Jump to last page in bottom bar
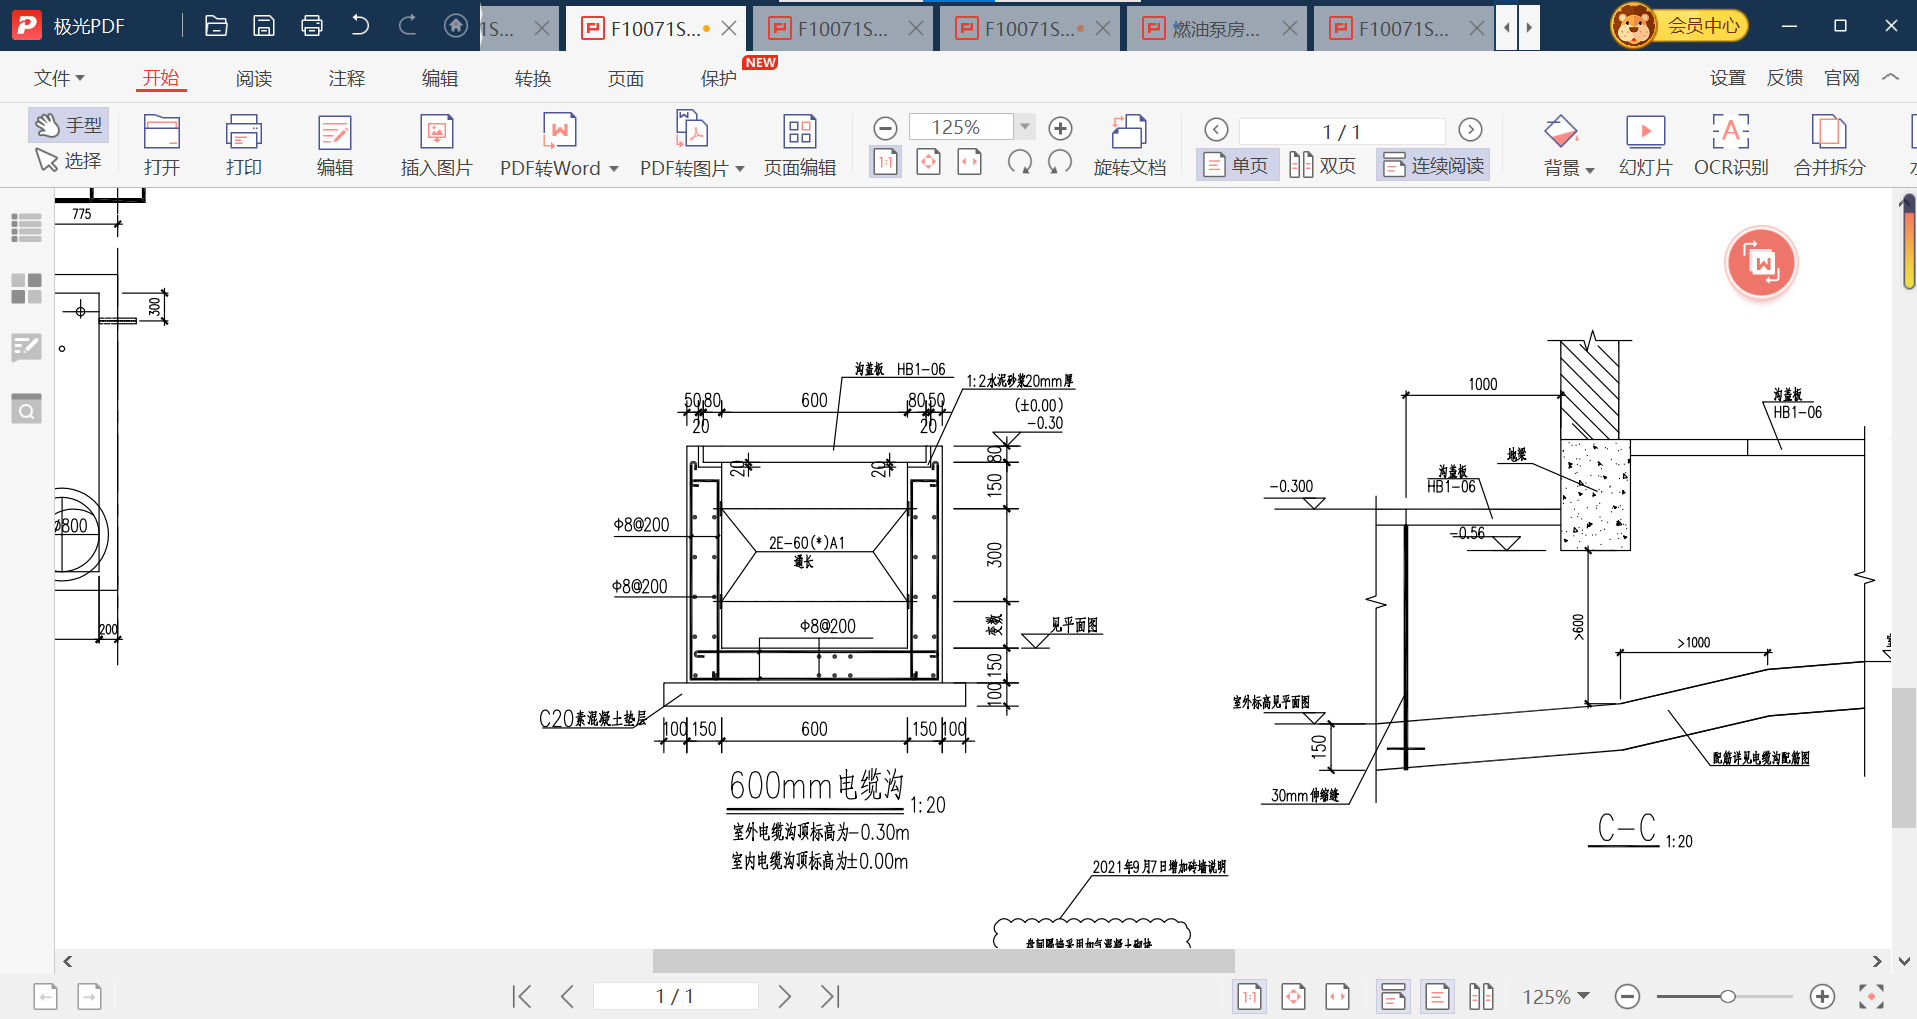The image size is (1917, 1019). [830, 996]
